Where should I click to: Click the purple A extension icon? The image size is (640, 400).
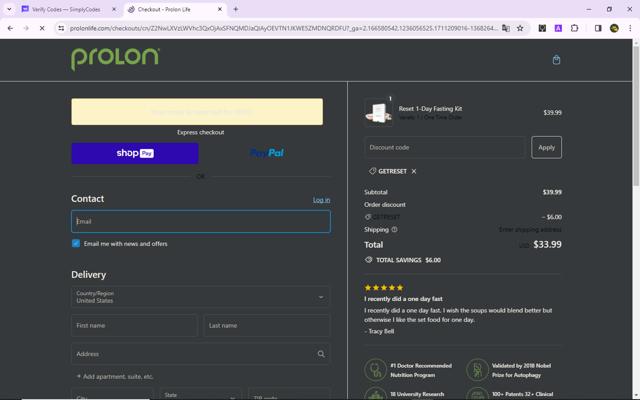pos(558,28)
